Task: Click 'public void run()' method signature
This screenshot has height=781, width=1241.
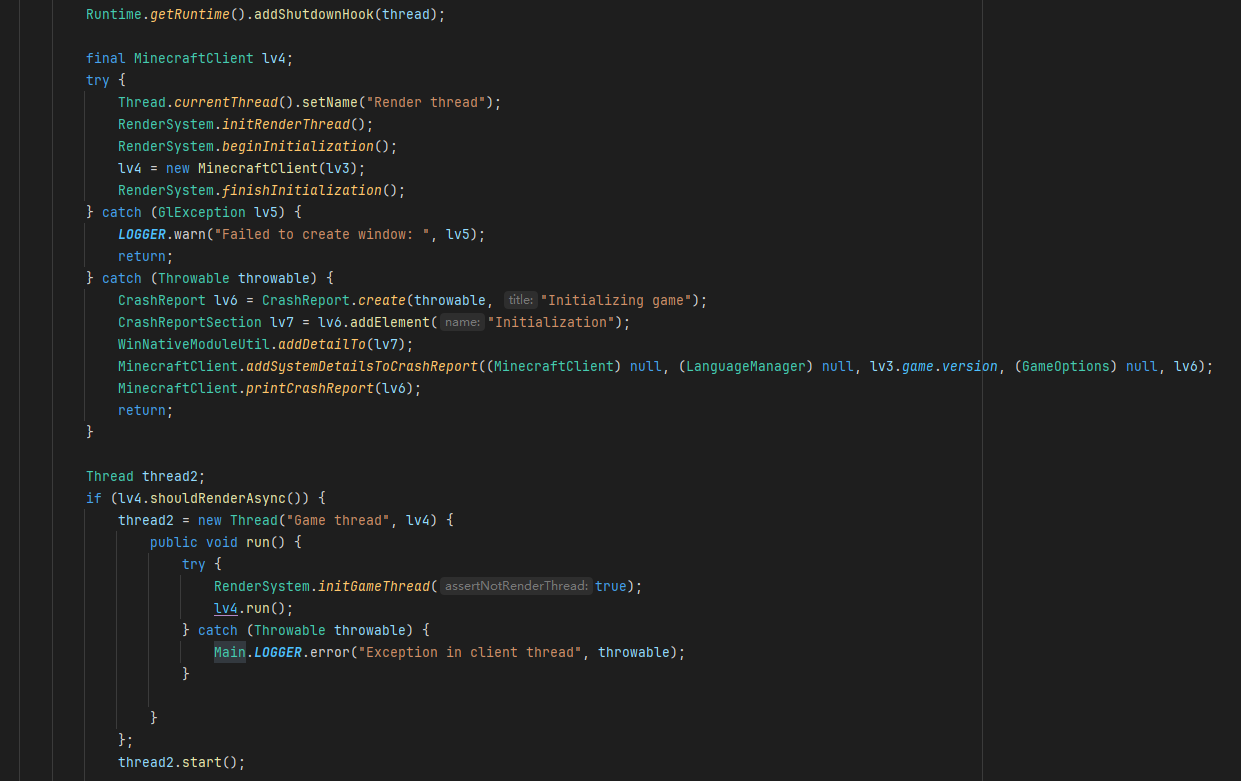Action: [218, 543]
